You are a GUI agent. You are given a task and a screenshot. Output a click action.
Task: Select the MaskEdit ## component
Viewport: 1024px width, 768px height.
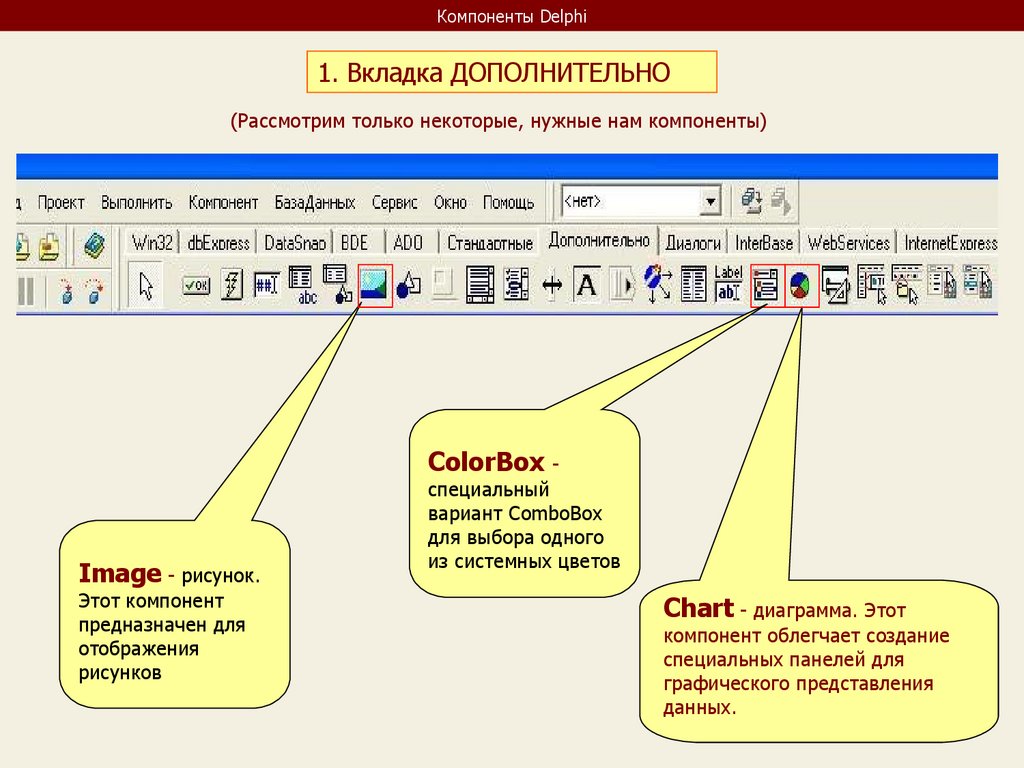click(x=266, y=285)
